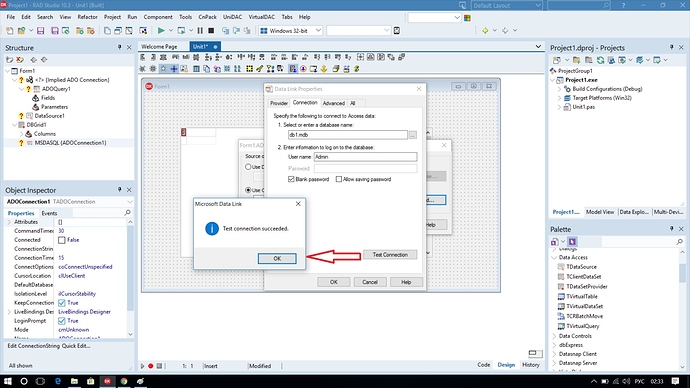
Task: Switch to the Provider tab in Data Link Properties
Action: (279, 103)
